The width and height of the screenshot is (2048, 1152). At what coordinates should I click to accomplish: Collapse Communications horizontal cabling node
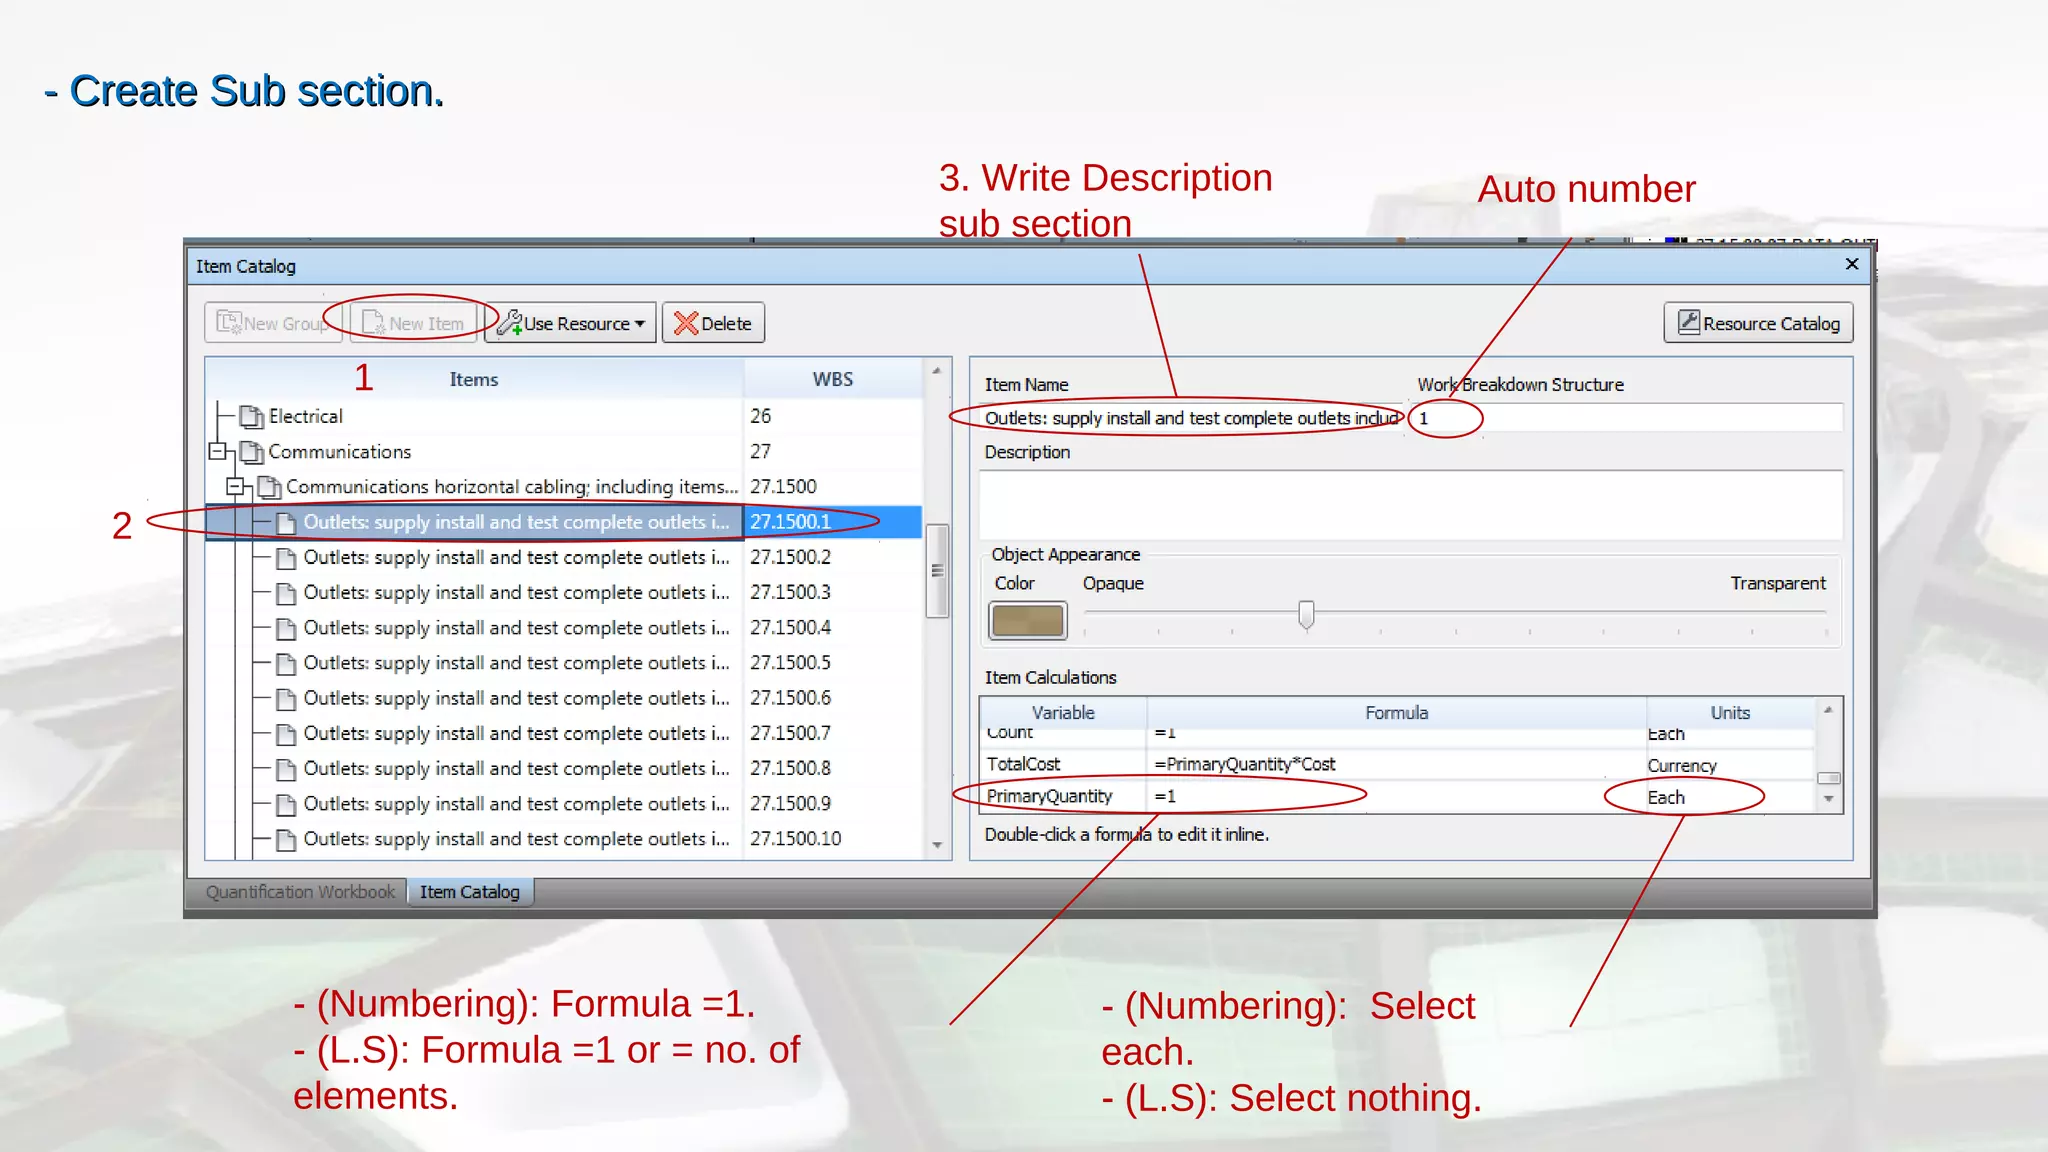(235, 487)
